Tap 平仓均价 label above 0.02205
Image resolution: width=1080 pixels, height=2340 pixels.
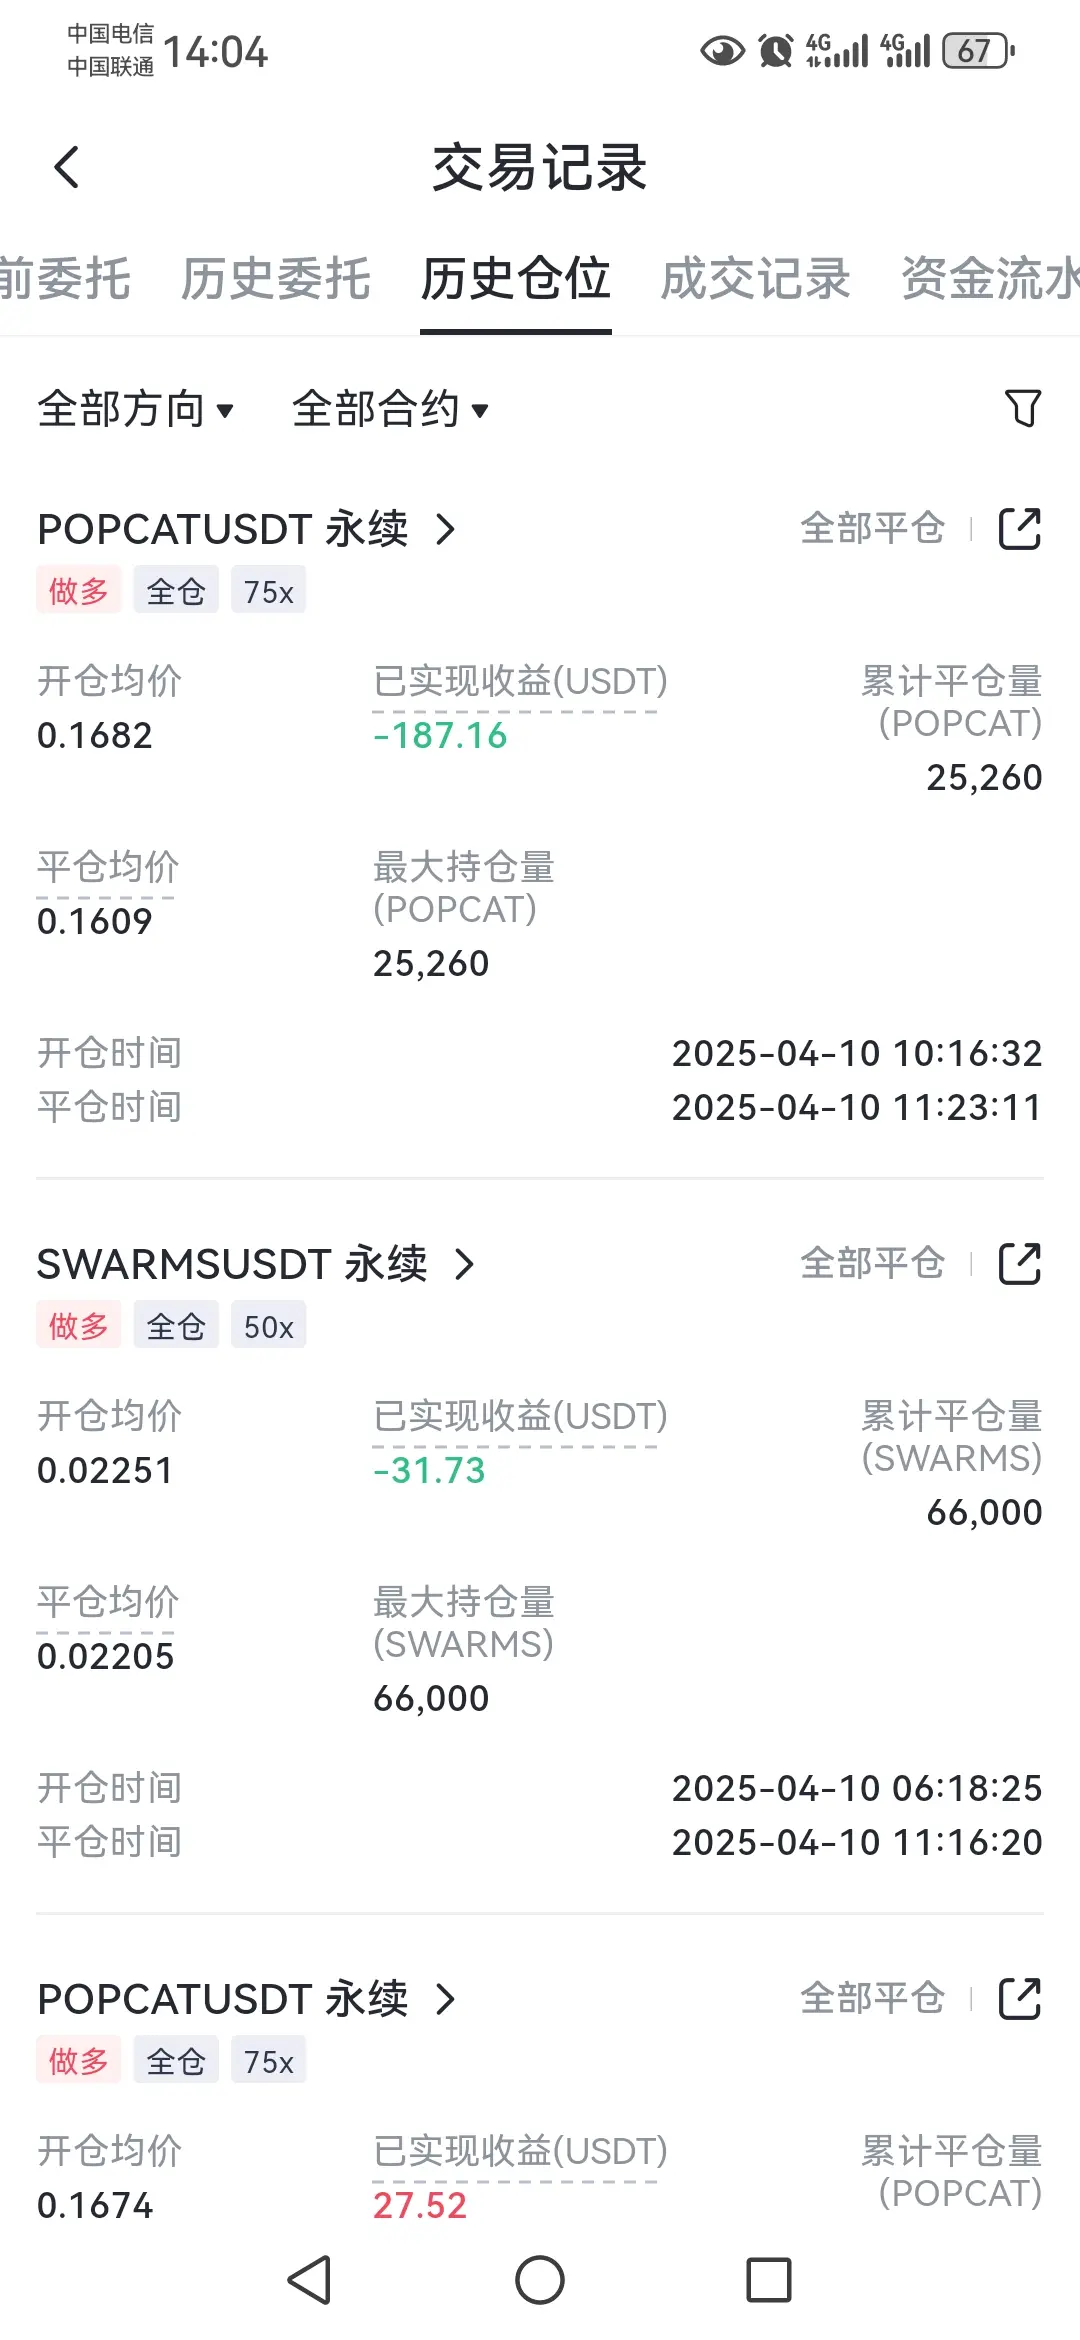(x=108, y=1602)
